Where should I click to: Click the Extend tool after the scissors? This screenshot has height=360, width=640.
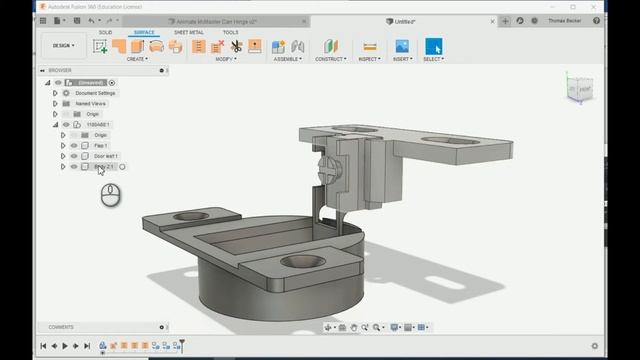pyautogui.click(x=255, y=47)
